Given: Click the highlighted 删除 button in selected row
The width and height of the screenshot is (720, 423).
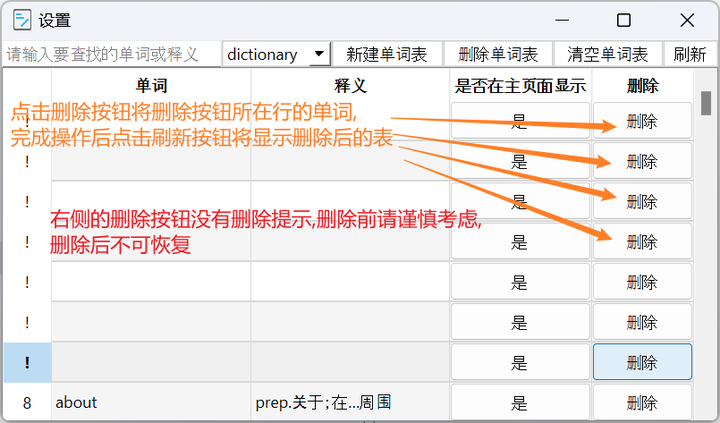Looking at the screenshot, I should [x=642, y=362].
